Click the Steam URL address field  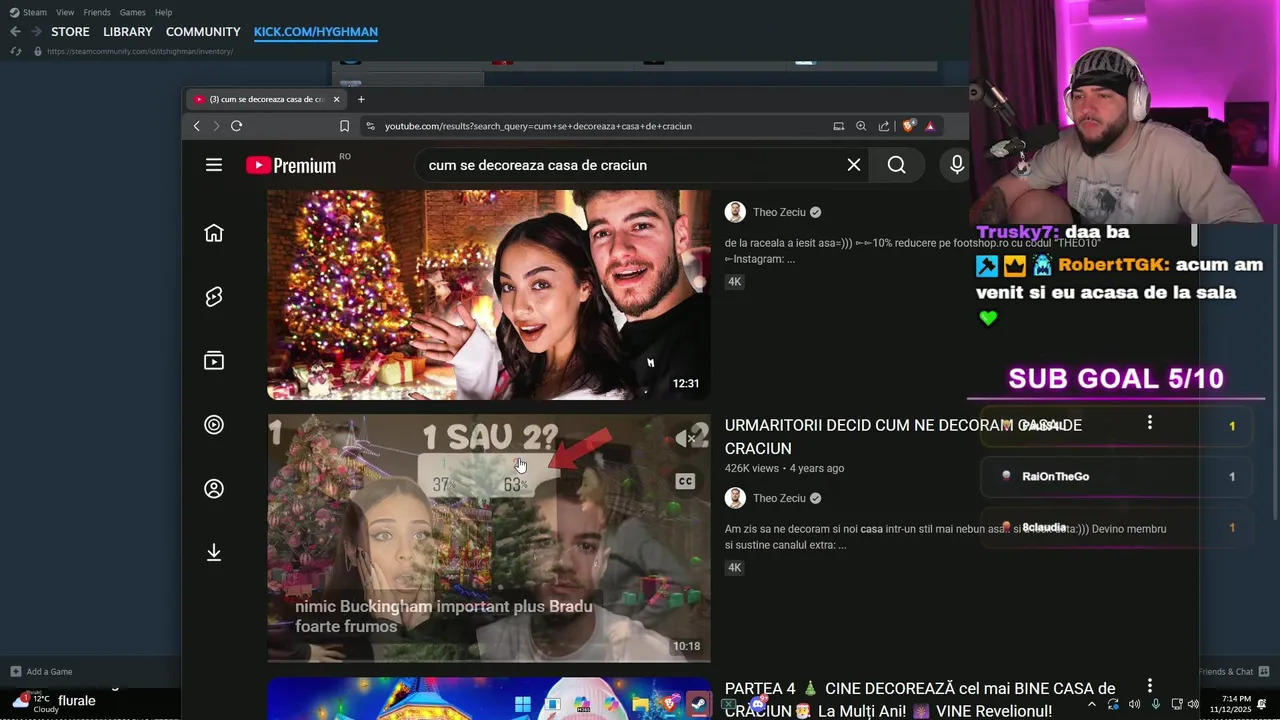coord(140,51)
